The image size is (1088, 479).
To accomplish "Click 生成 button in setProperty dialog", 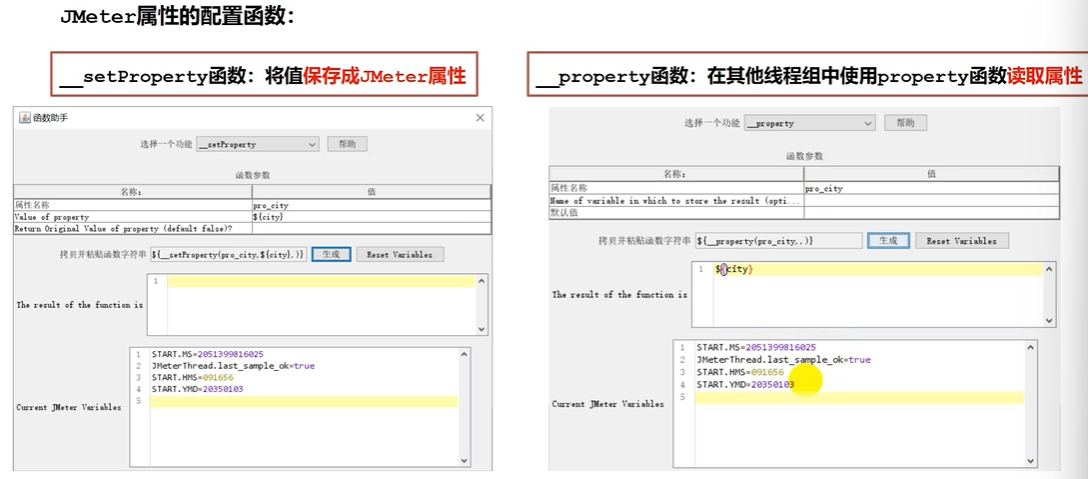I will (x=331, y=254).
